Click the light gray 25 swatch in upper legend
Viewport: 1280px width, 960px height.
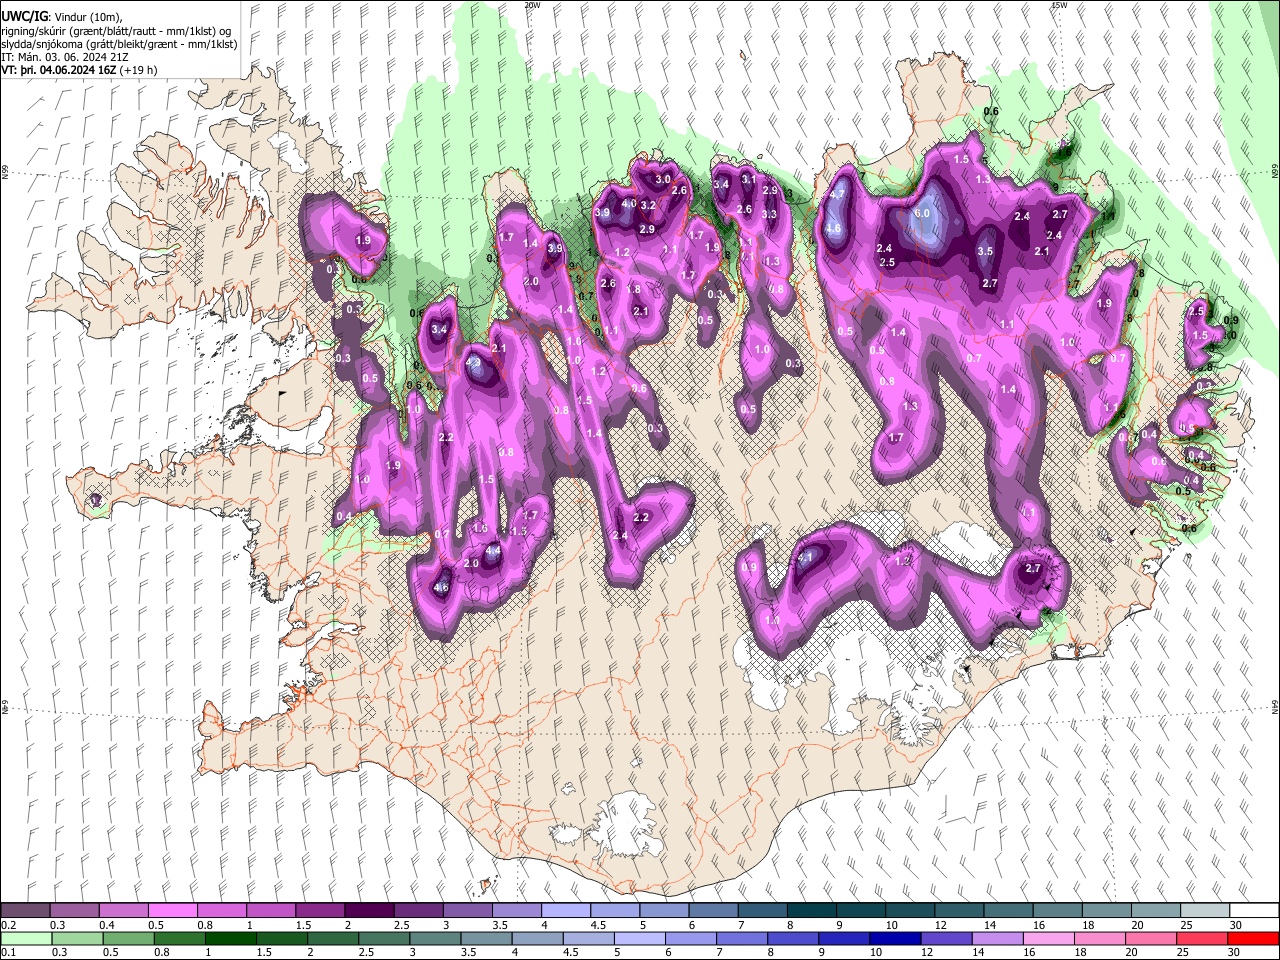coord(1204,911)
